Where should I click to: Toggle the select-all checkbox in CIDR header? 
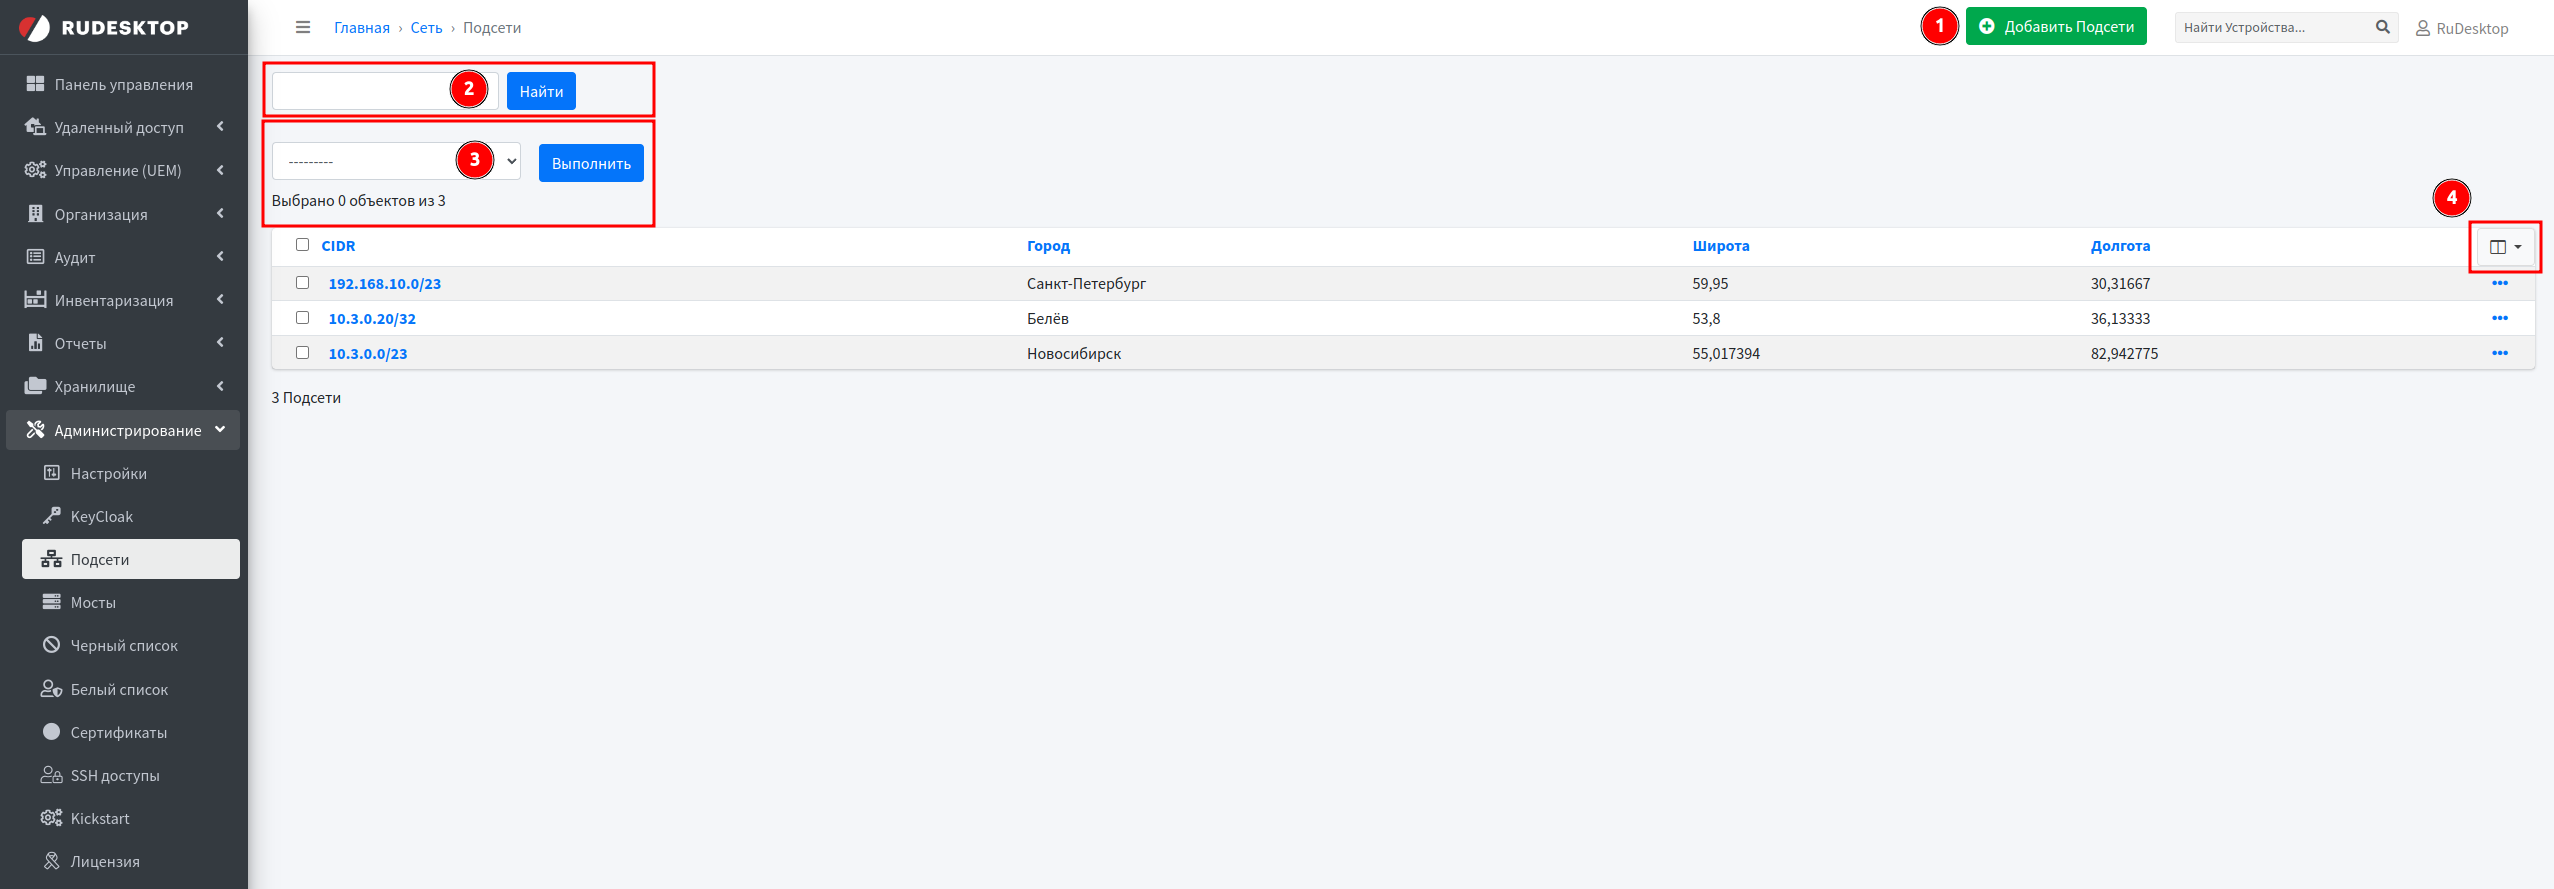(x=302, y=245)
